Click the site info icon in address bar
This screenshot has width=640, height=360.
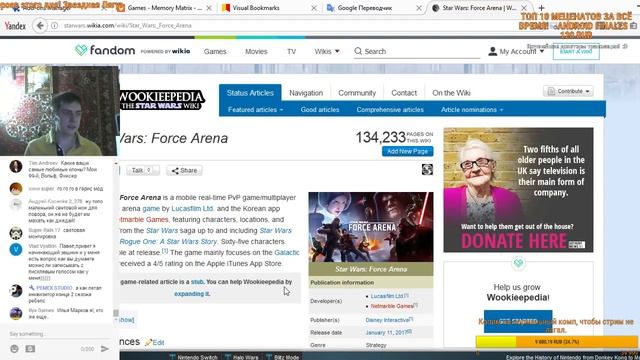pyautogui.click(x=54, y=25)
